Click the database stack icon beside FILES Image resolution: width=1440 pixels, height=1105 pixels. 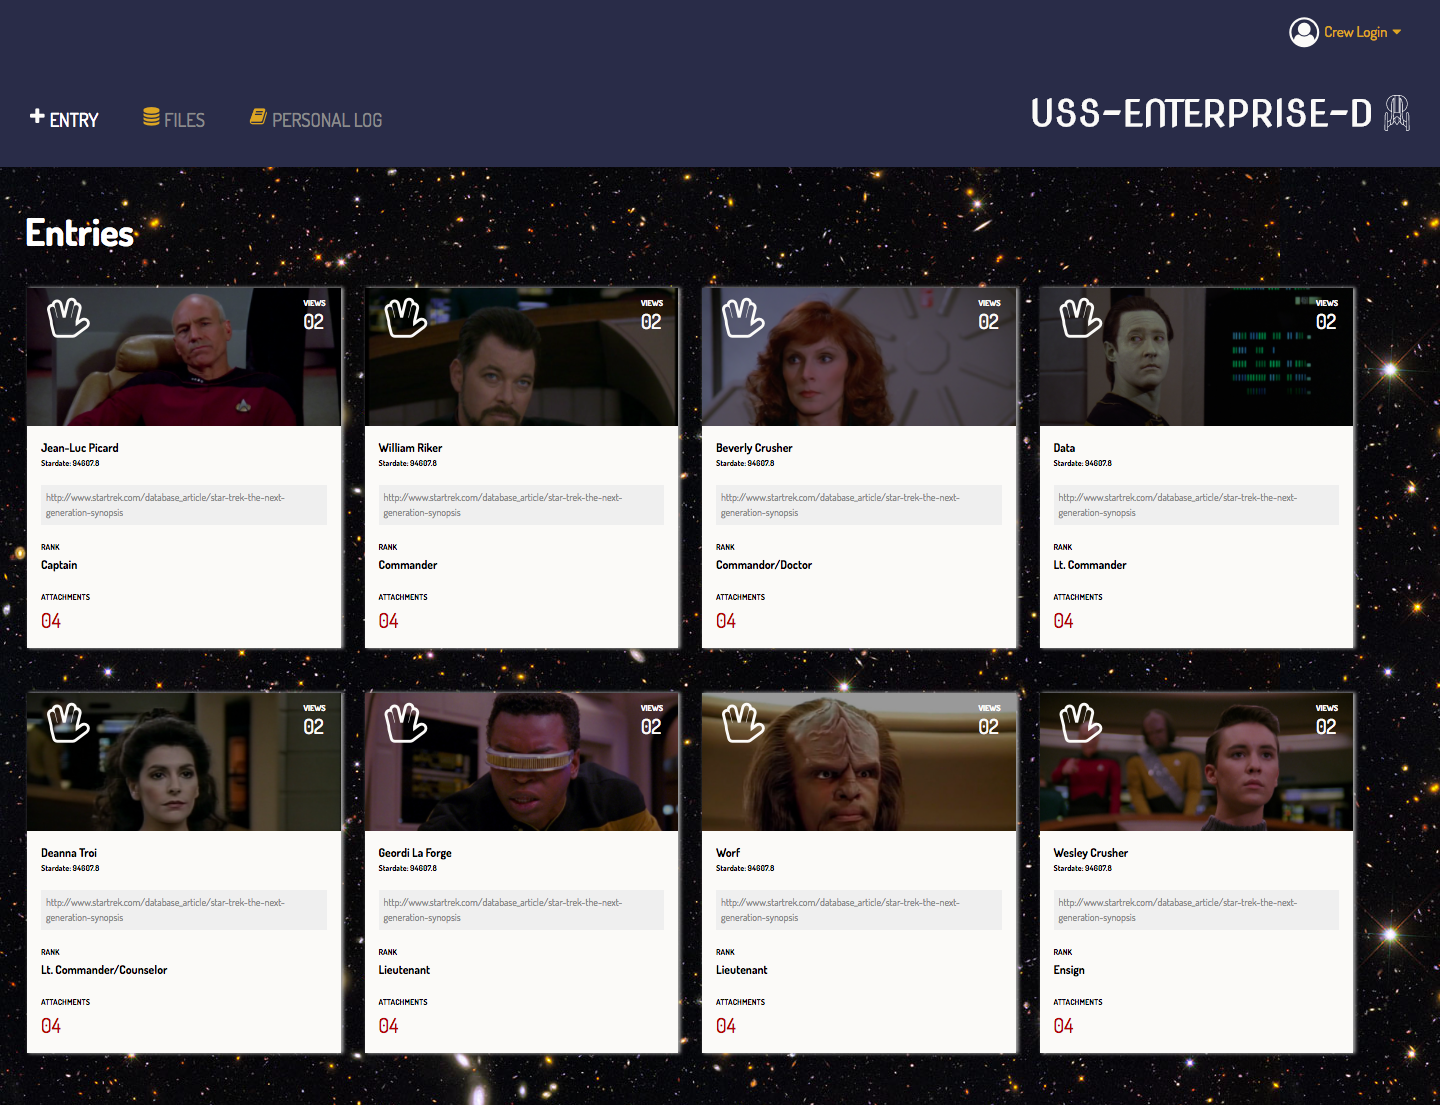pyautogui.click(x=151, y=117)
